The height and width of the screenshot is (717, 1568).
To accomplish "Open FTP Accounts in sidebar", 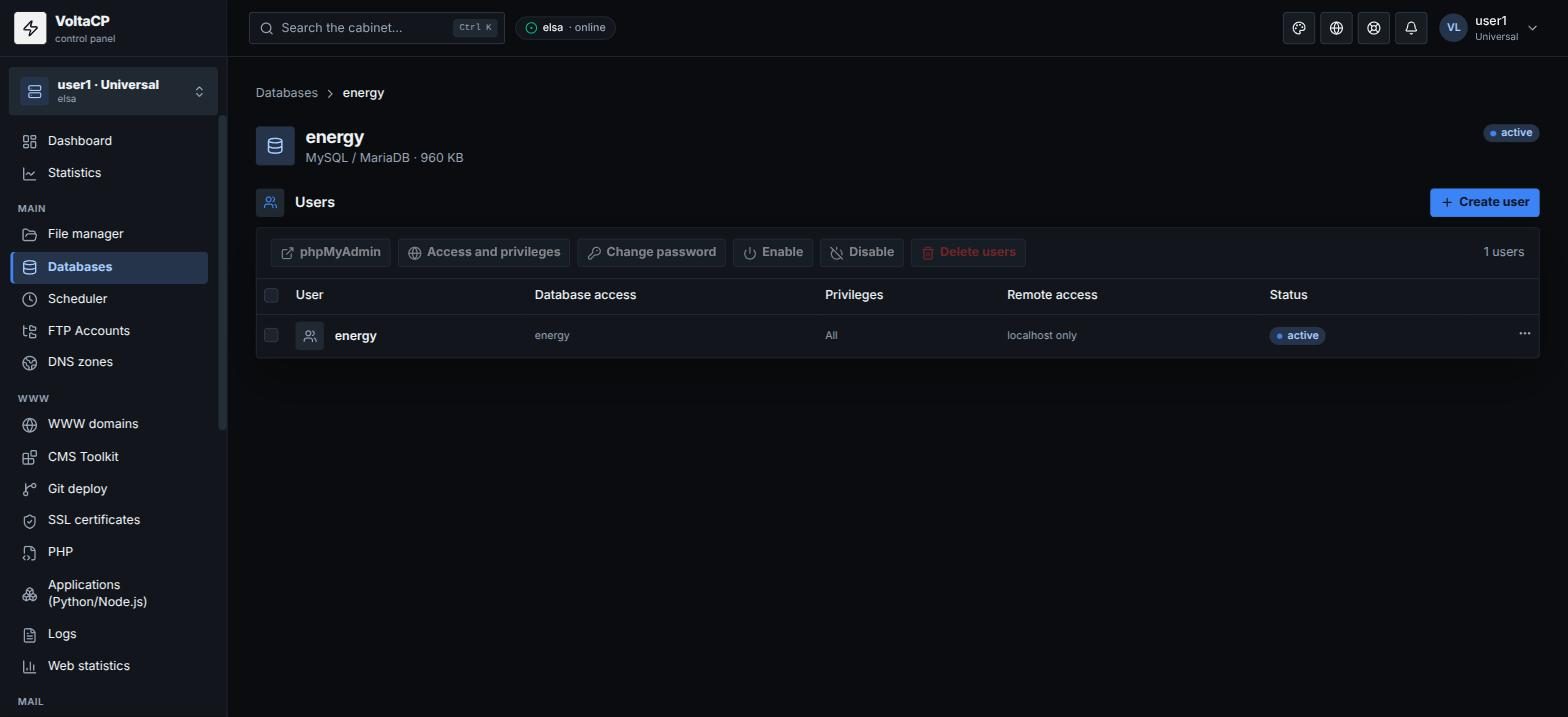I will (x=109, y=331).
